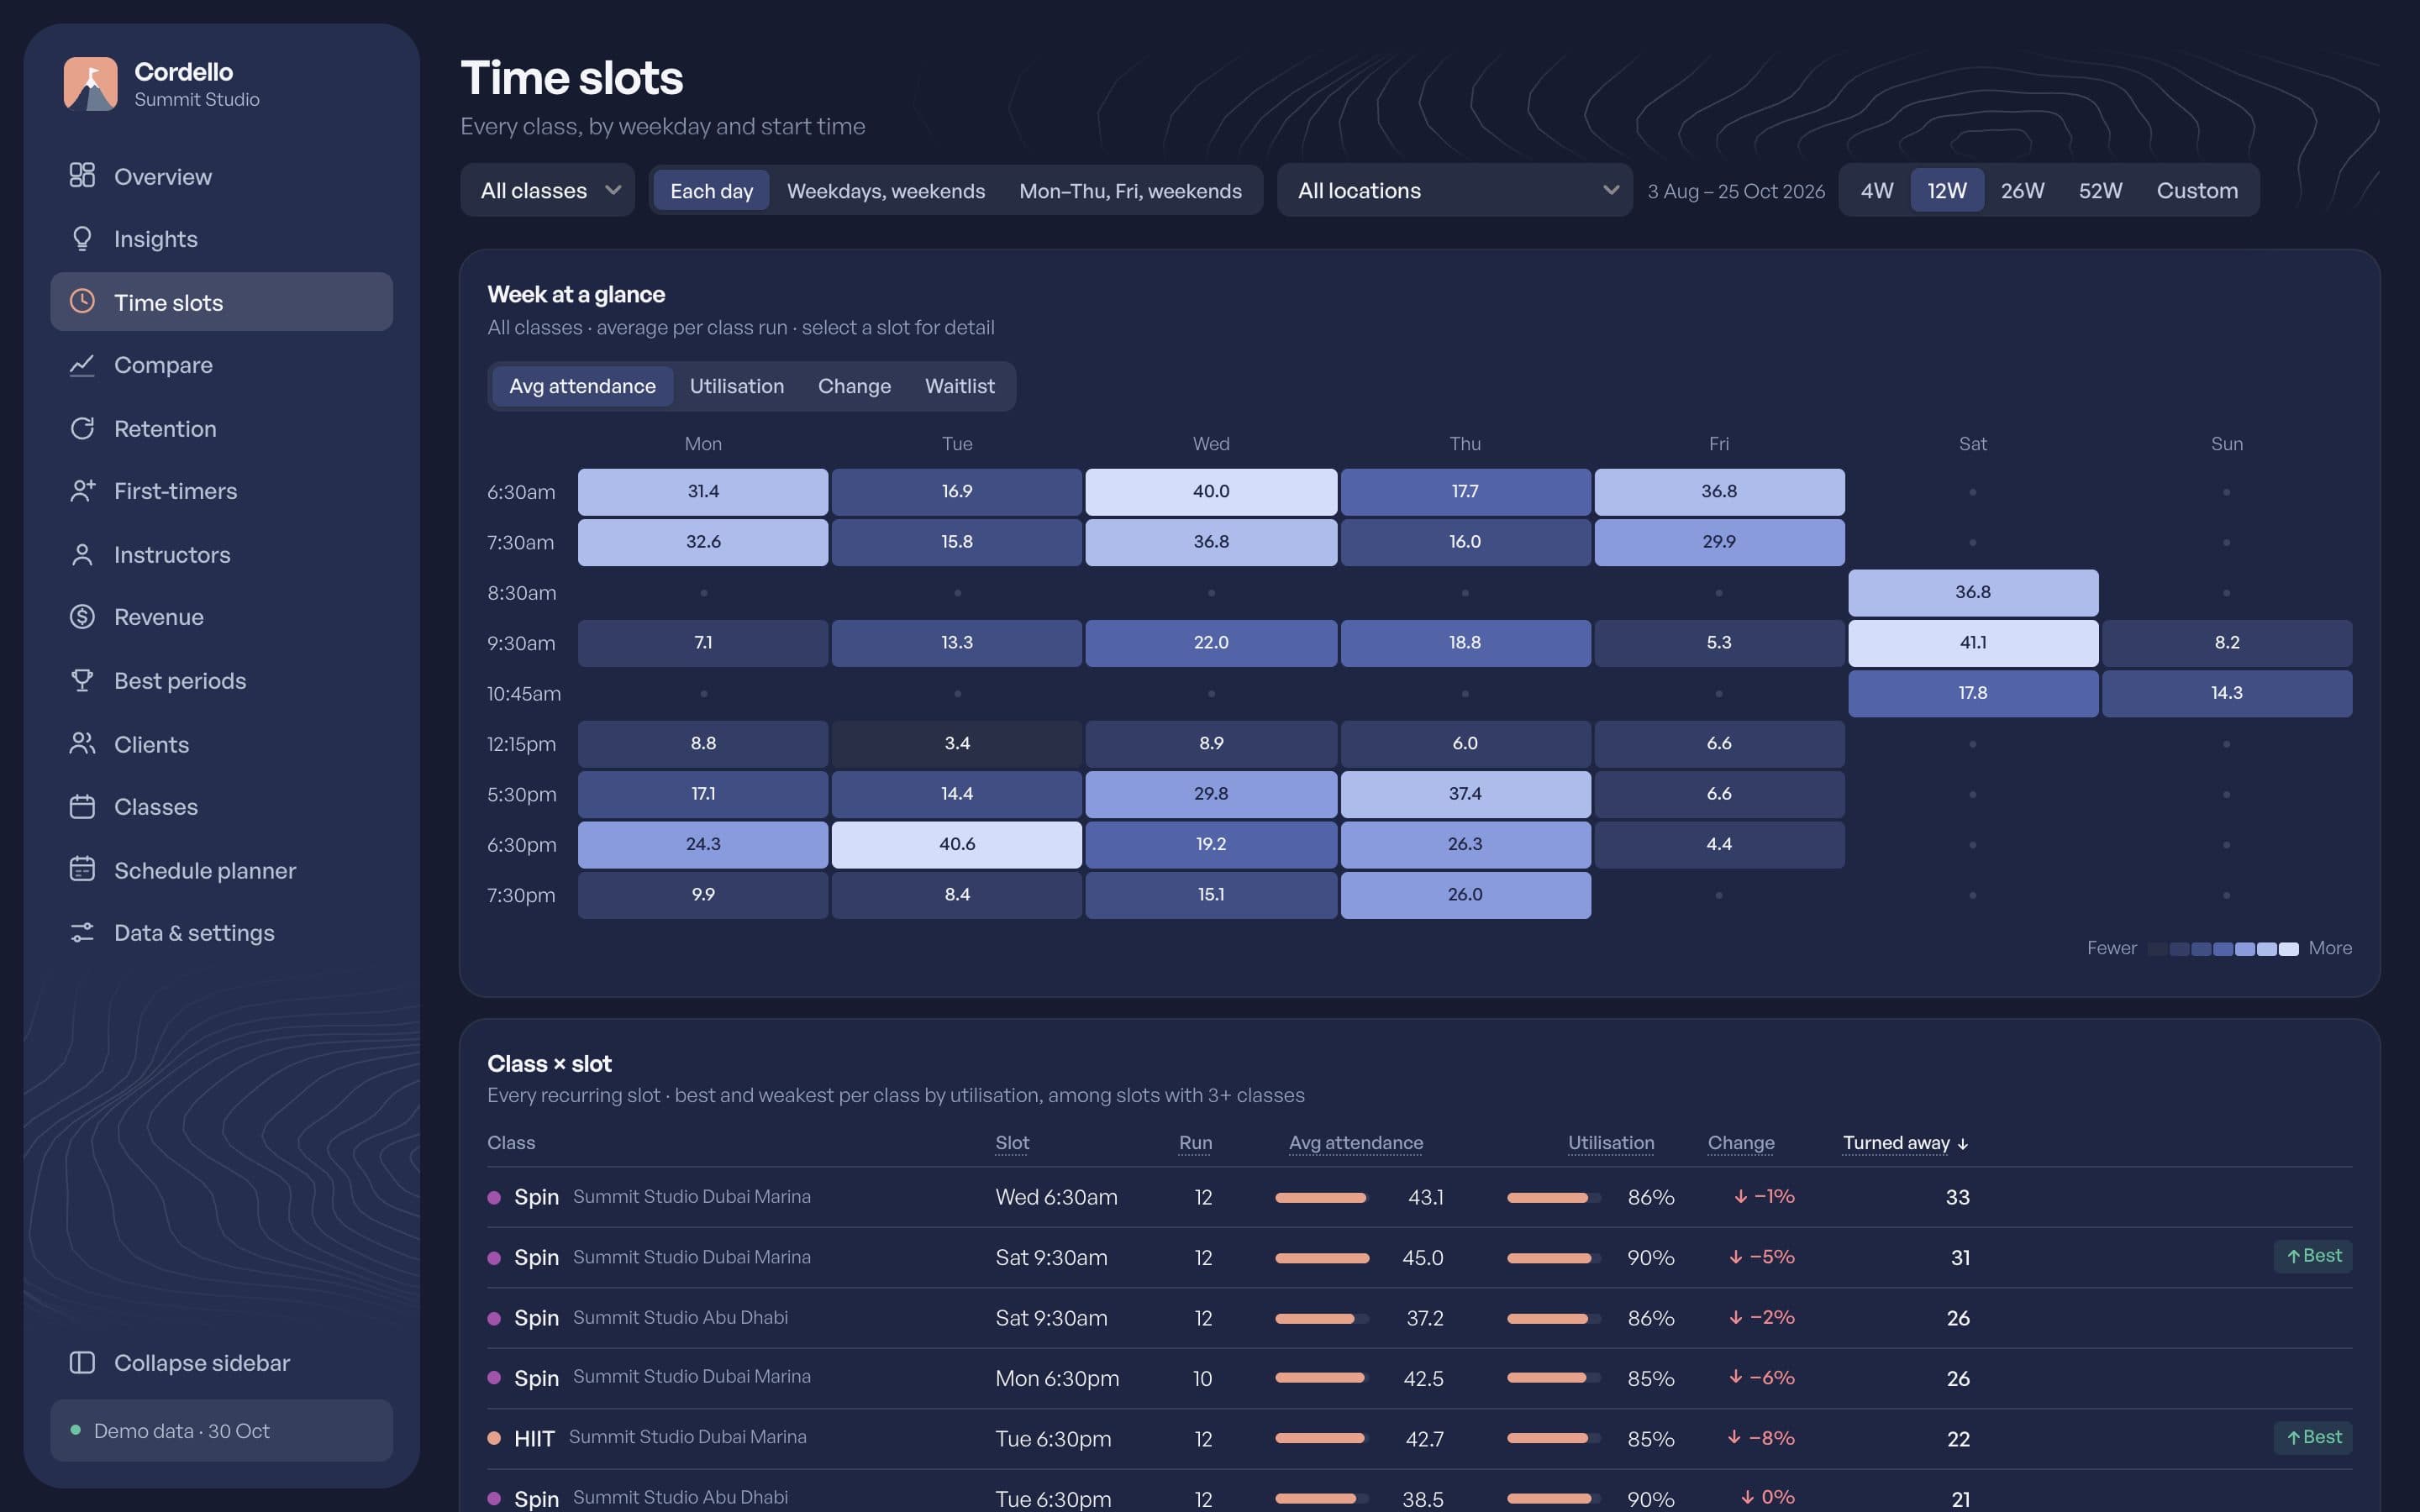The image size is (2420, 1512).
Task: Click the Cordello mountain logo icon
Action: click(90, 84)
